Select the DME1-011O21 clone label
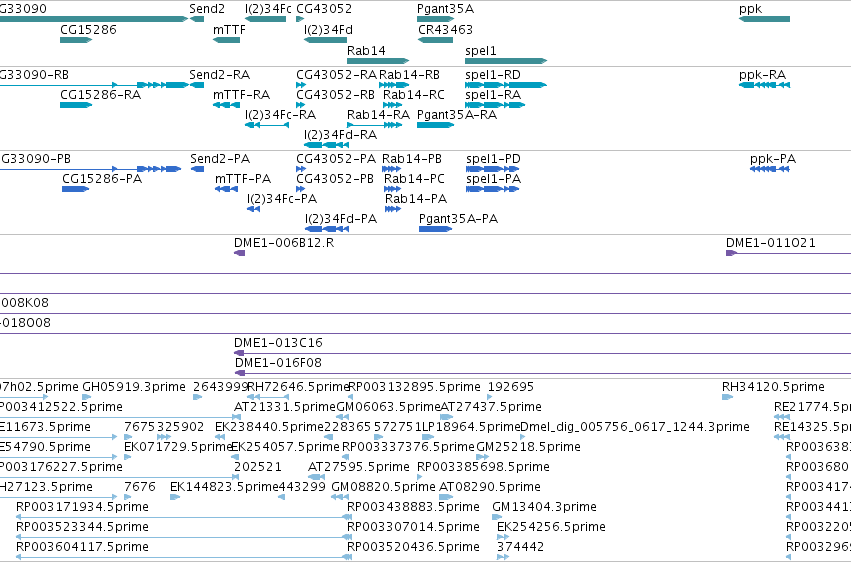 click(771, 242)
